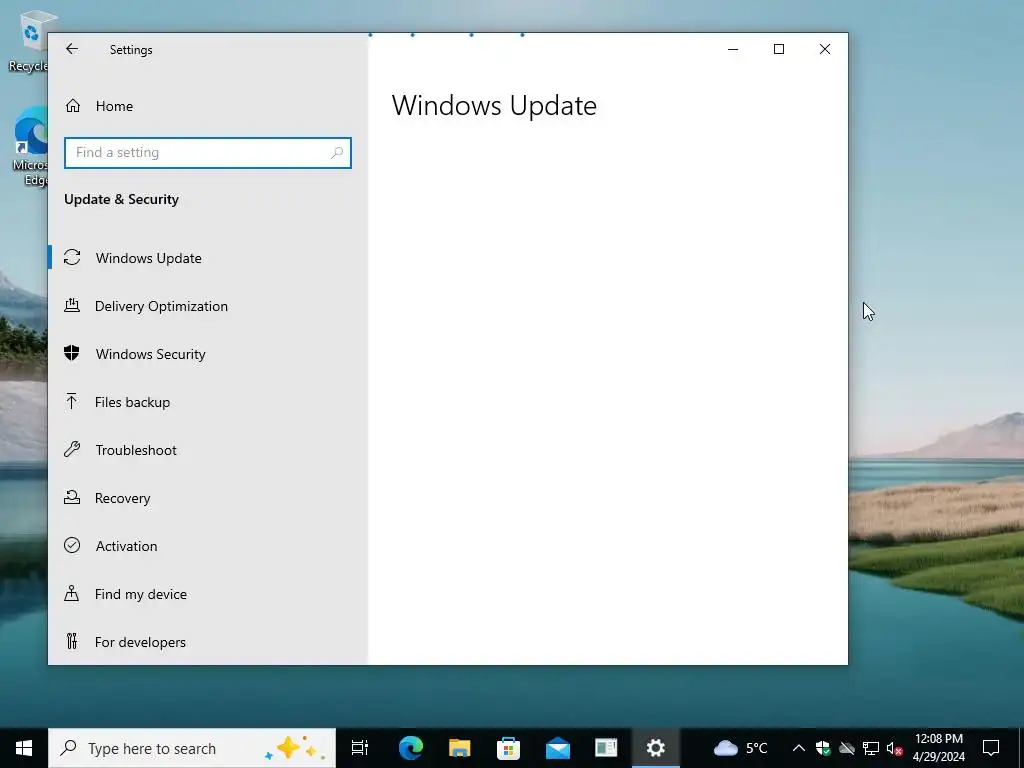Open Task View from the taskbar
The height and width of the screenshot is (768, 1024).
tap(360, 748)
